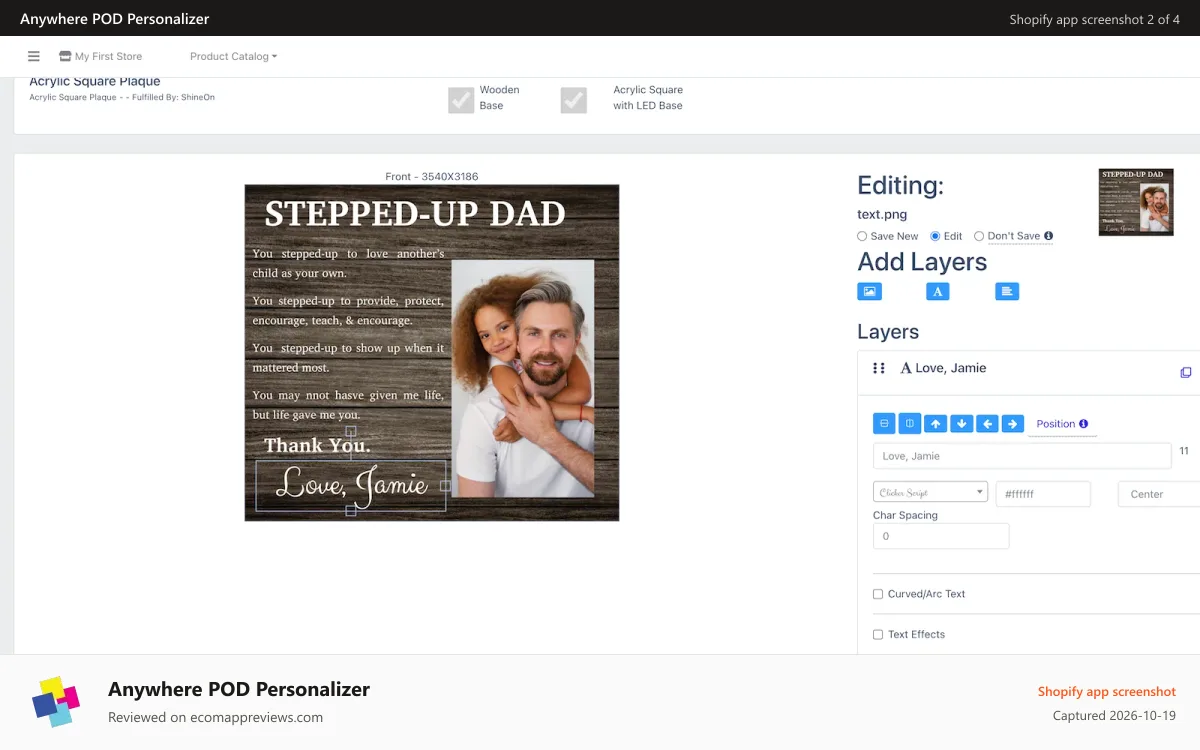Click top handle of Love, Jamie box
The width and height of the screenshot is (1200, 750).
click(x=351, y=431)
